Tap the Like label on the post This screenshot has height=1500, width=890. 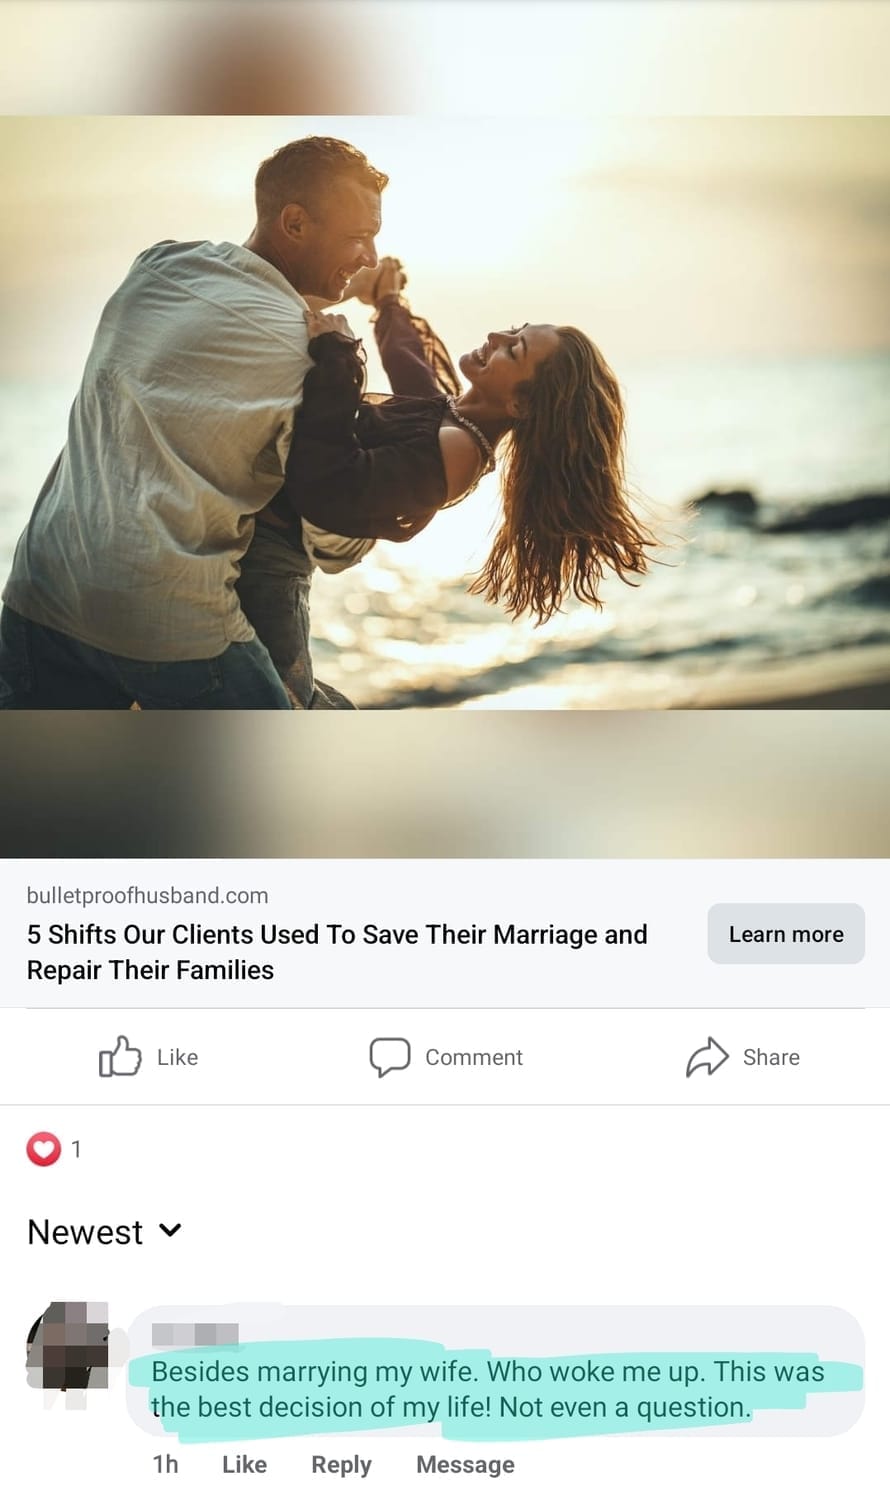[177, 1057]
